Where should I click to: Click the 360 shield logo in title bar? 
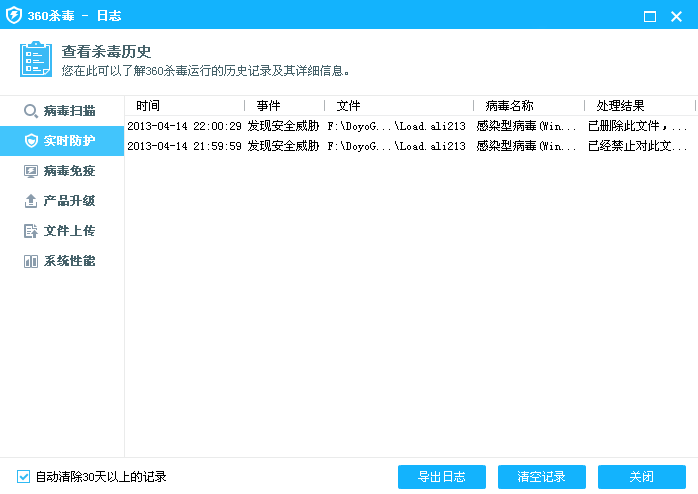[14, 16]
